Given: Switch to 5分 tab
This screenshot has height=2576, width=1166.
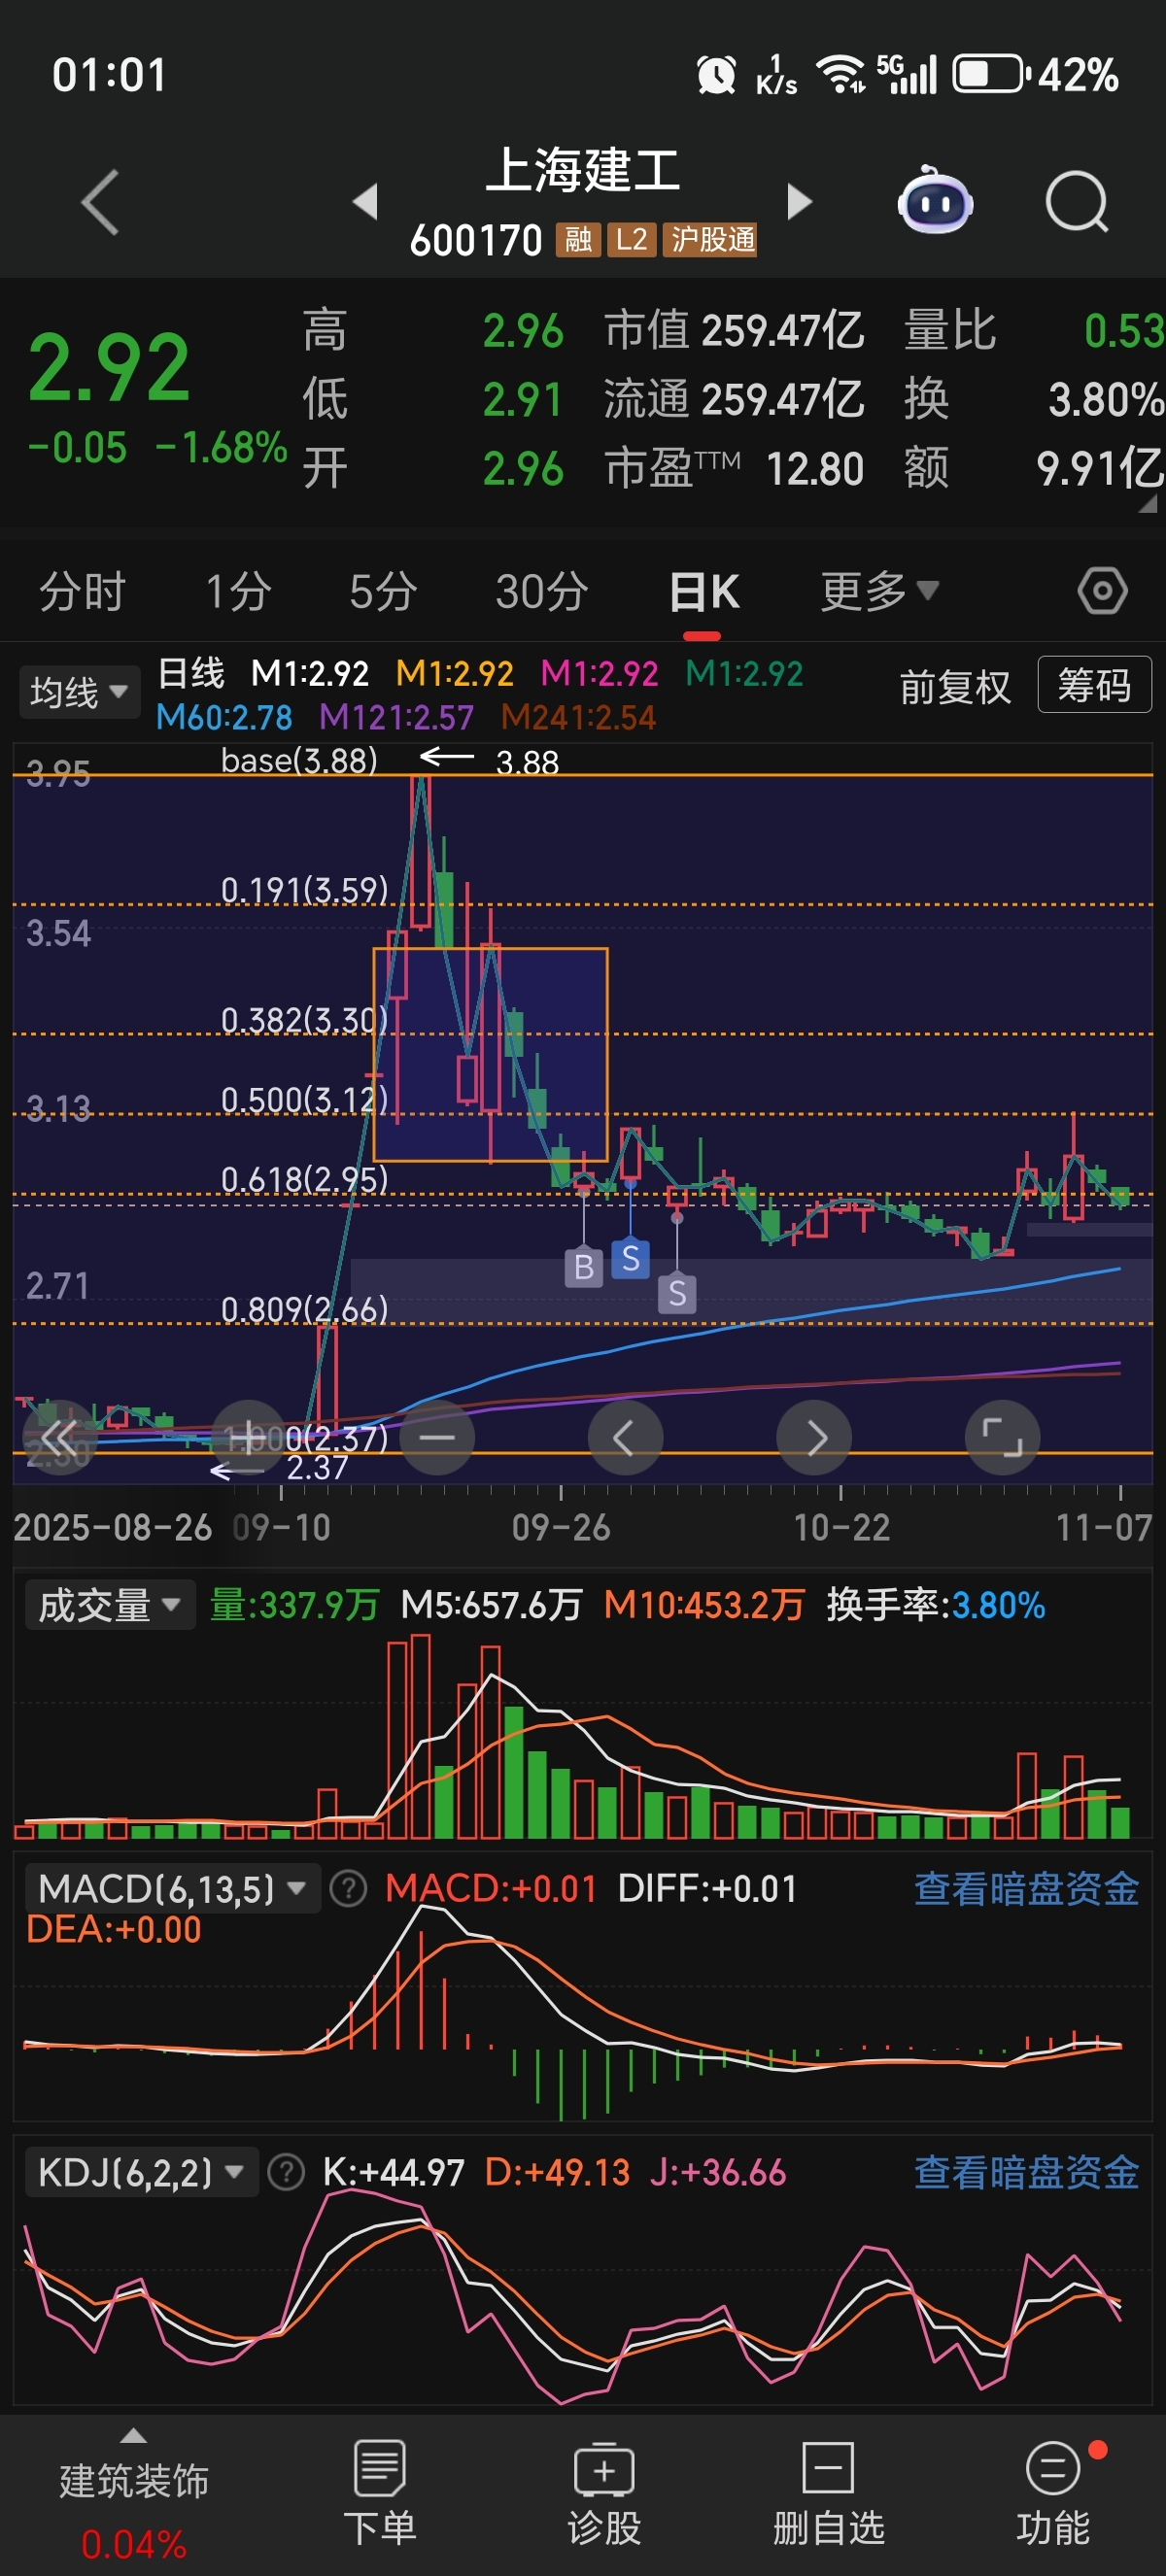Looking at the screenshot, I should pos(383,591).
